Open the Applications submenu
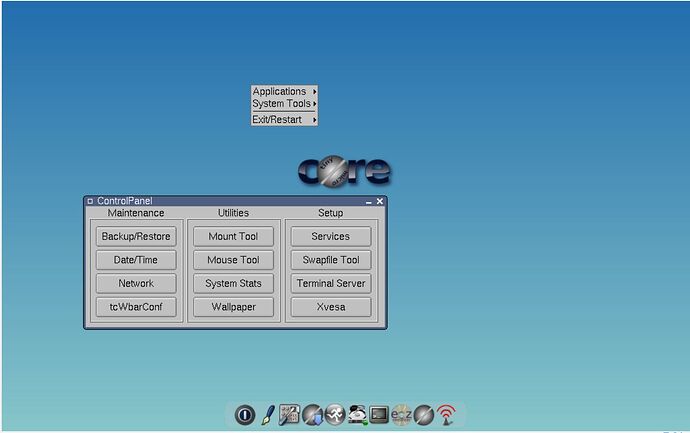Viewport: 690px width, 433px height. (x=284, y=91)
